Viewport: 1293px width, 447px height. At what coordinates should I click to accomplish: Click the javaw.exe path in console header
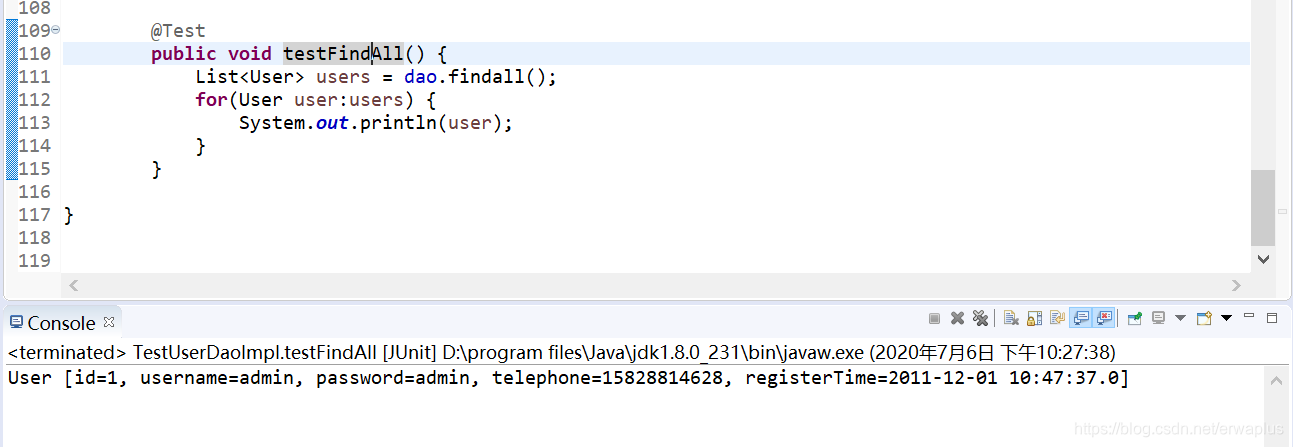click(652, 353)
